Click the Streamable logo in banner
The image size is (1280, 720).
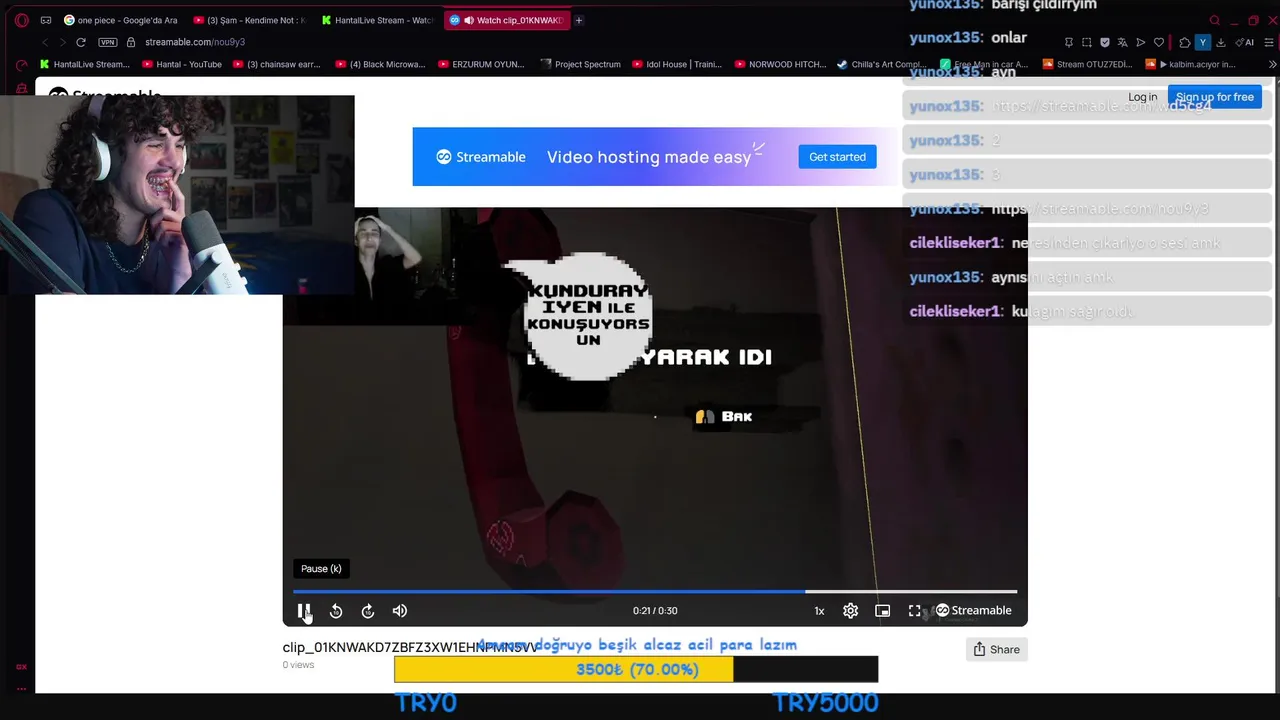481,157
